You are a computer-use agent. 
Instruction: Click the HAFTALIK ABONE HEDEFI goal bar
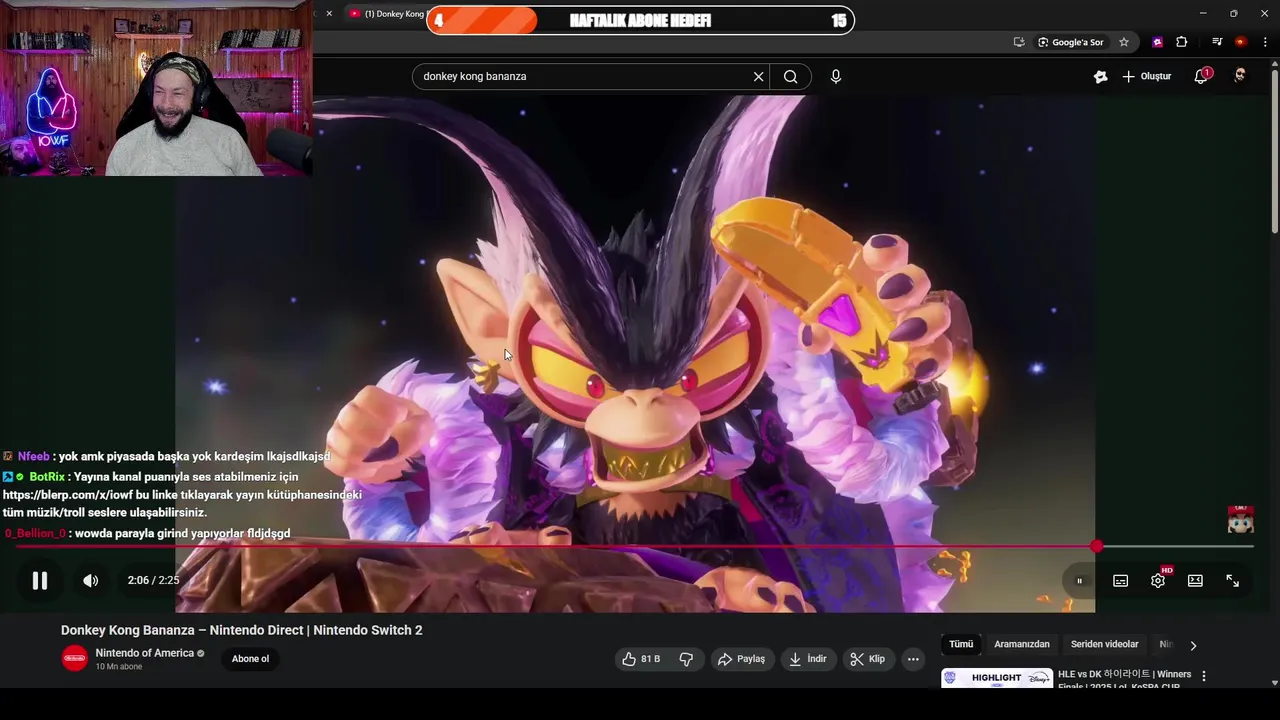(640, 20)
